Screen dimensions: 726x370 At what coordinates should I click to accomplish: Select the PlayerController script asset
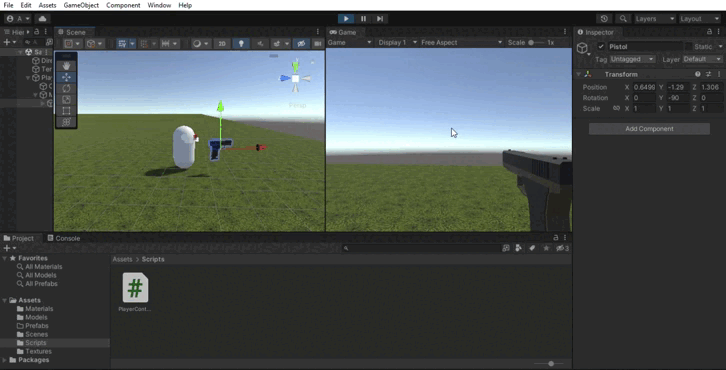coord(135,292)
